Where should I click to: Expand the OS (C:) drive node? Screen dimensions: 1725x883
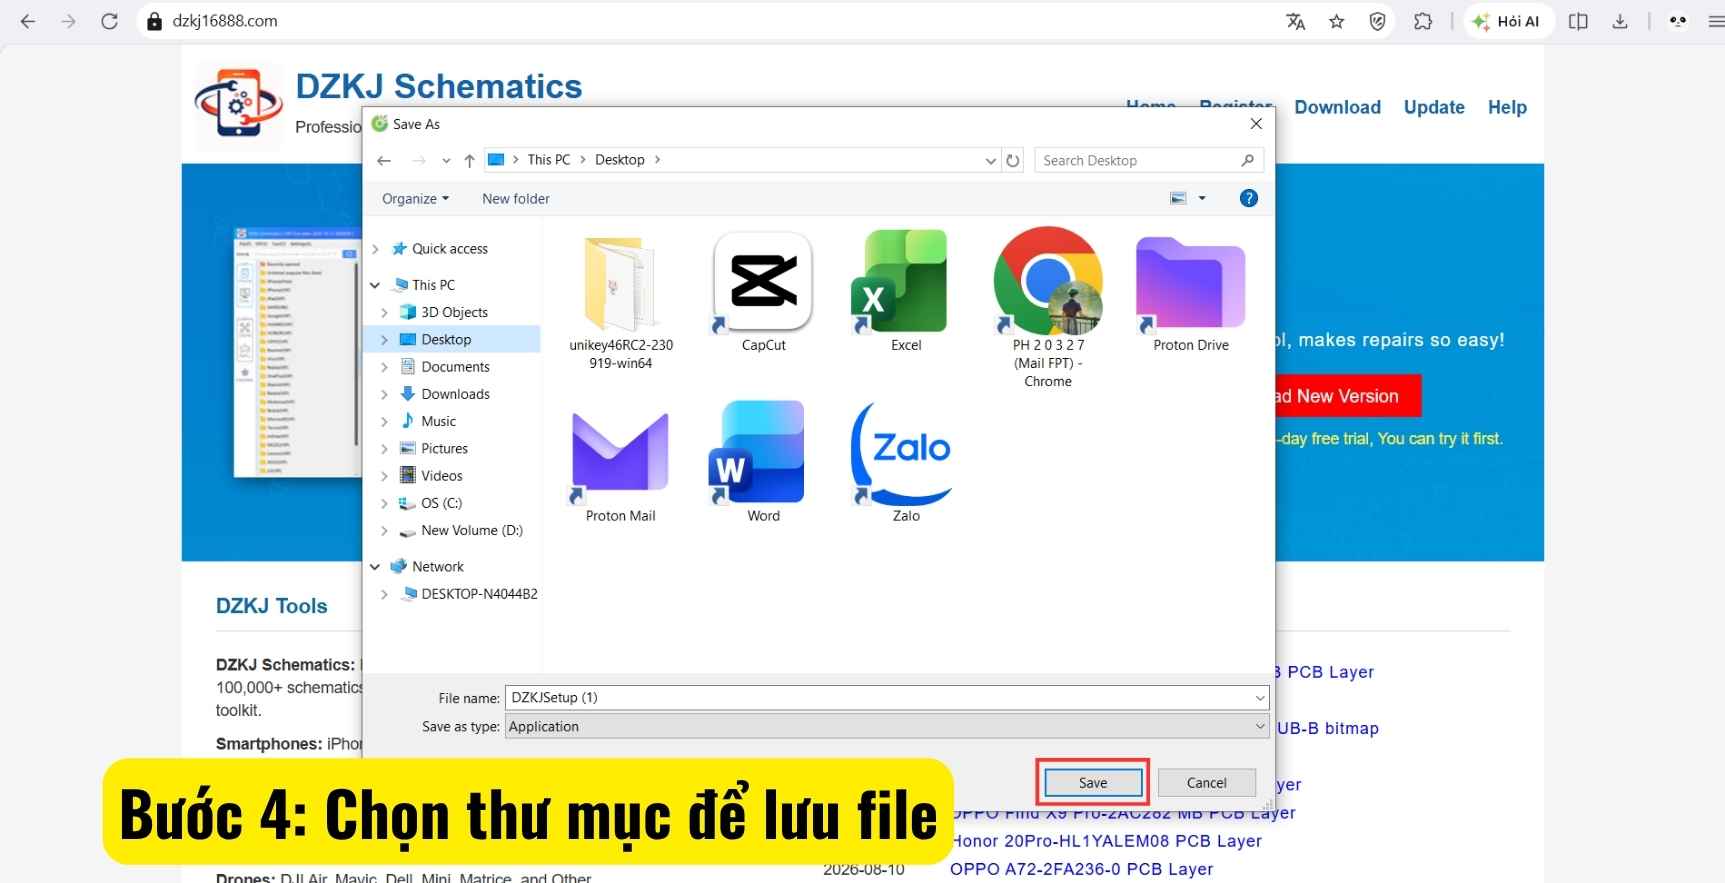coord(384,503)
